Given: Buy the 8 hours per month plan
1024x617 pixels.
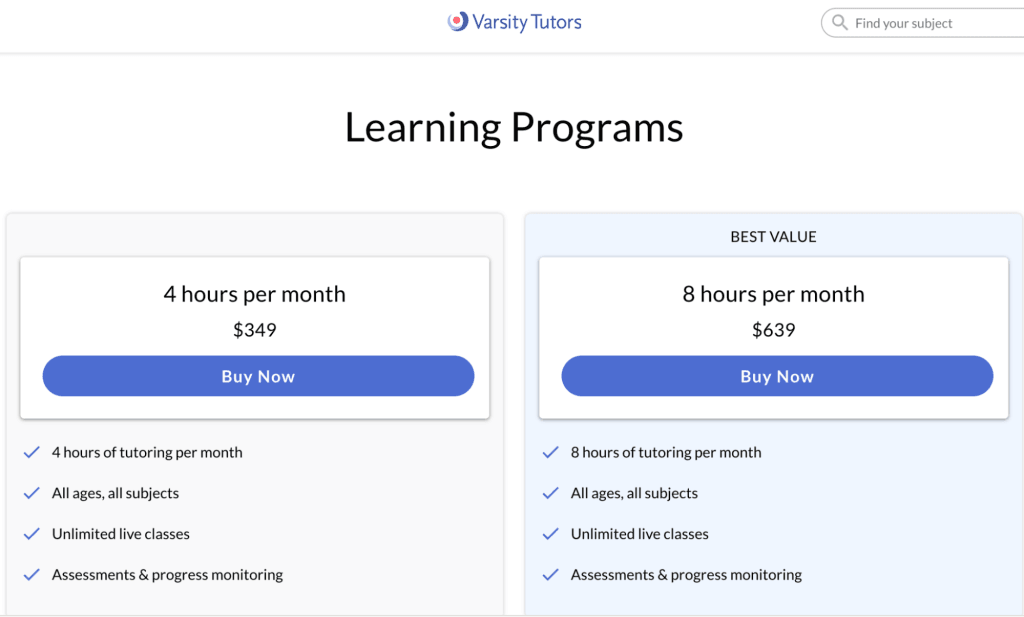Looking at the screenshot, I should (x=777, y=375).
